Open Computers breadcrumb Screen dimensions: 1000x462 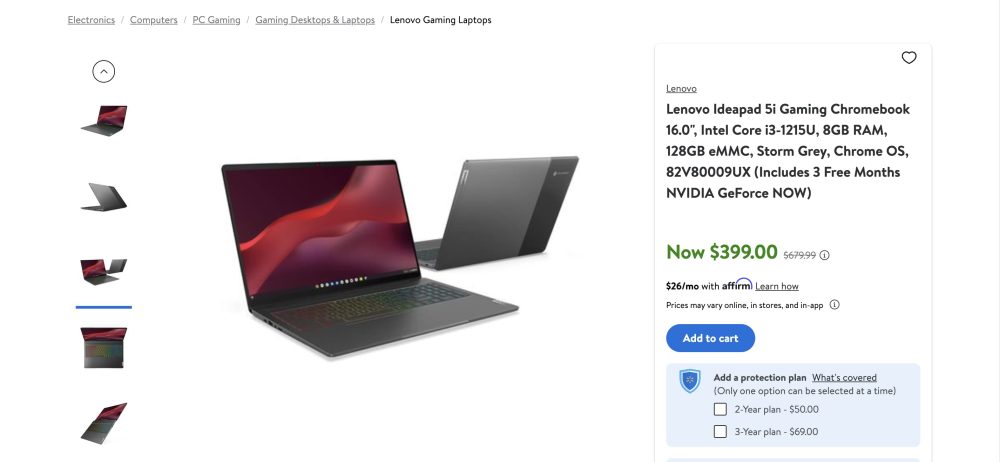point(154,20)
